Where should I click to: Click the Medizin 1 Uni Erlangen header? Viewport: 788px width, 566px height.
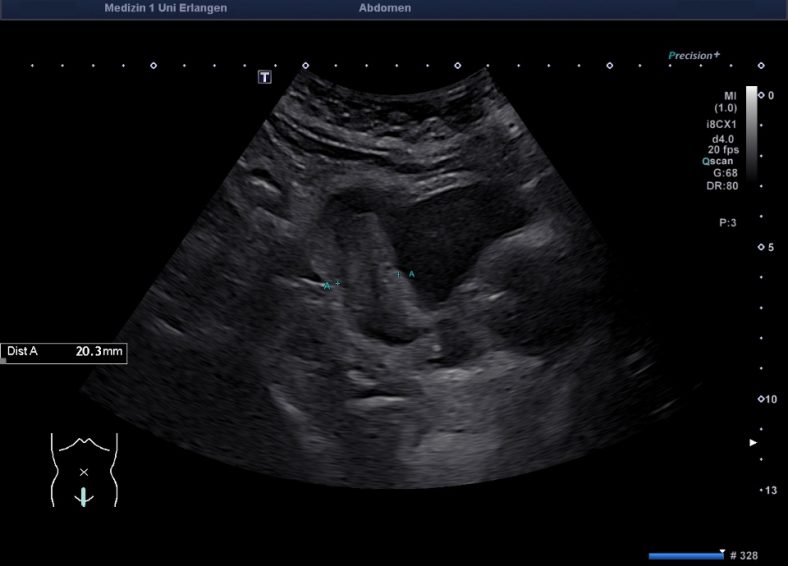click(165, 8)
